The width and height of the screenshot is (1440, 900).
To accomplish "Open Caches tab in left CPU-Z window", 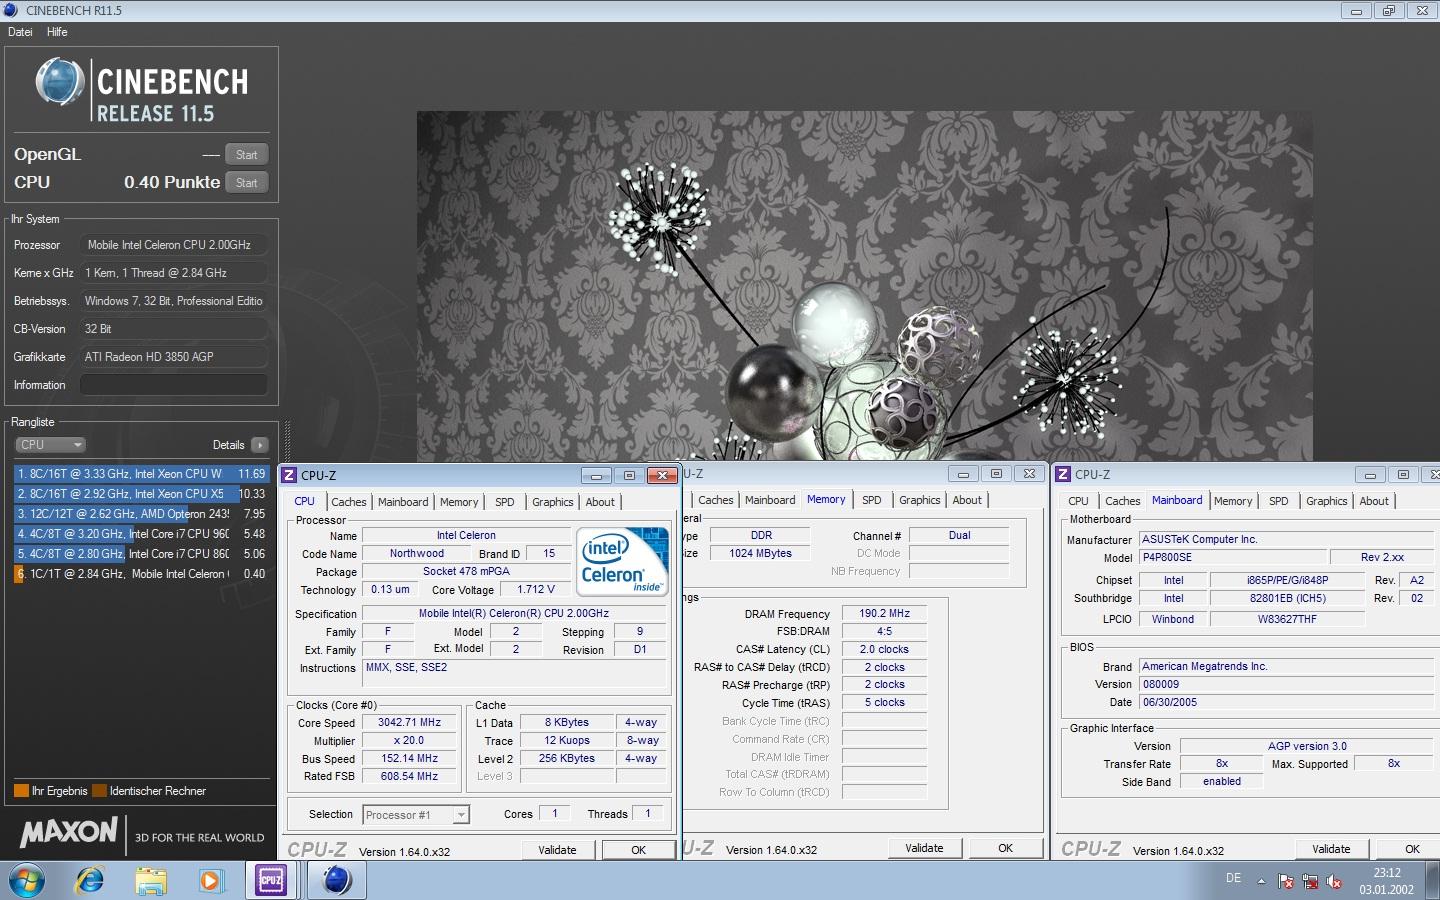I will [x=348, y=502].
